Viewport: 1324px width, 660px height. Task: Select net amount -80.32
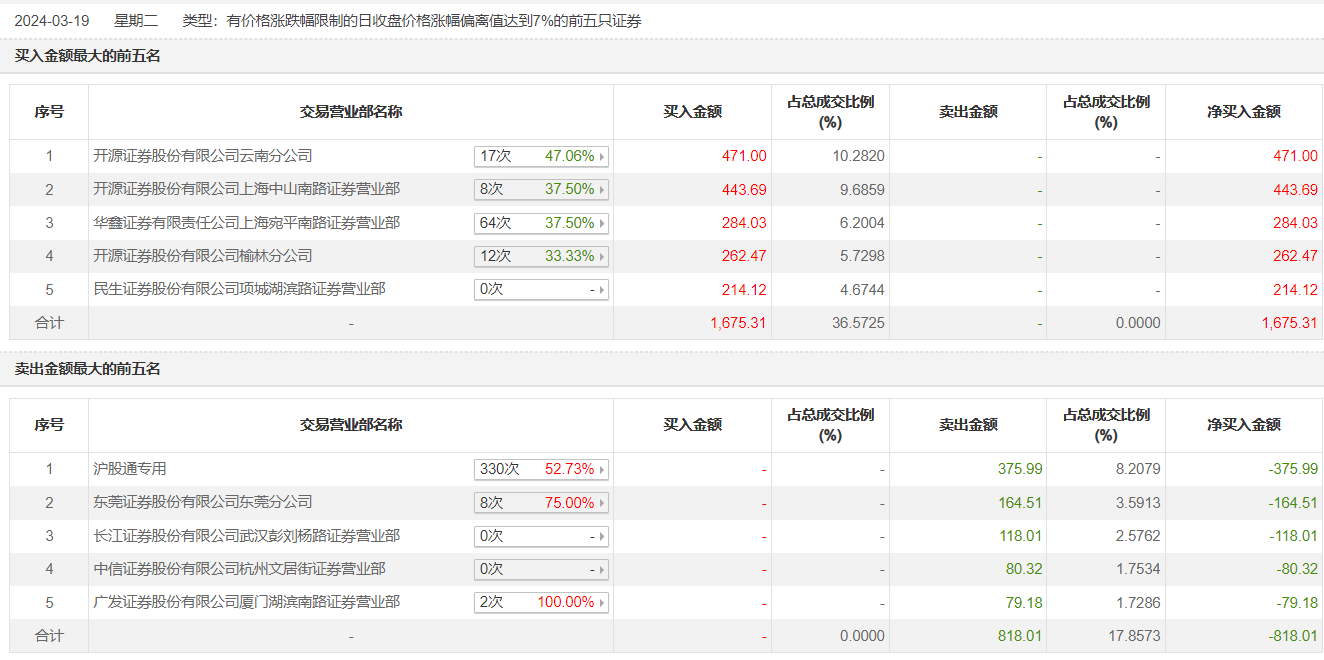[x=1296, y=569]
